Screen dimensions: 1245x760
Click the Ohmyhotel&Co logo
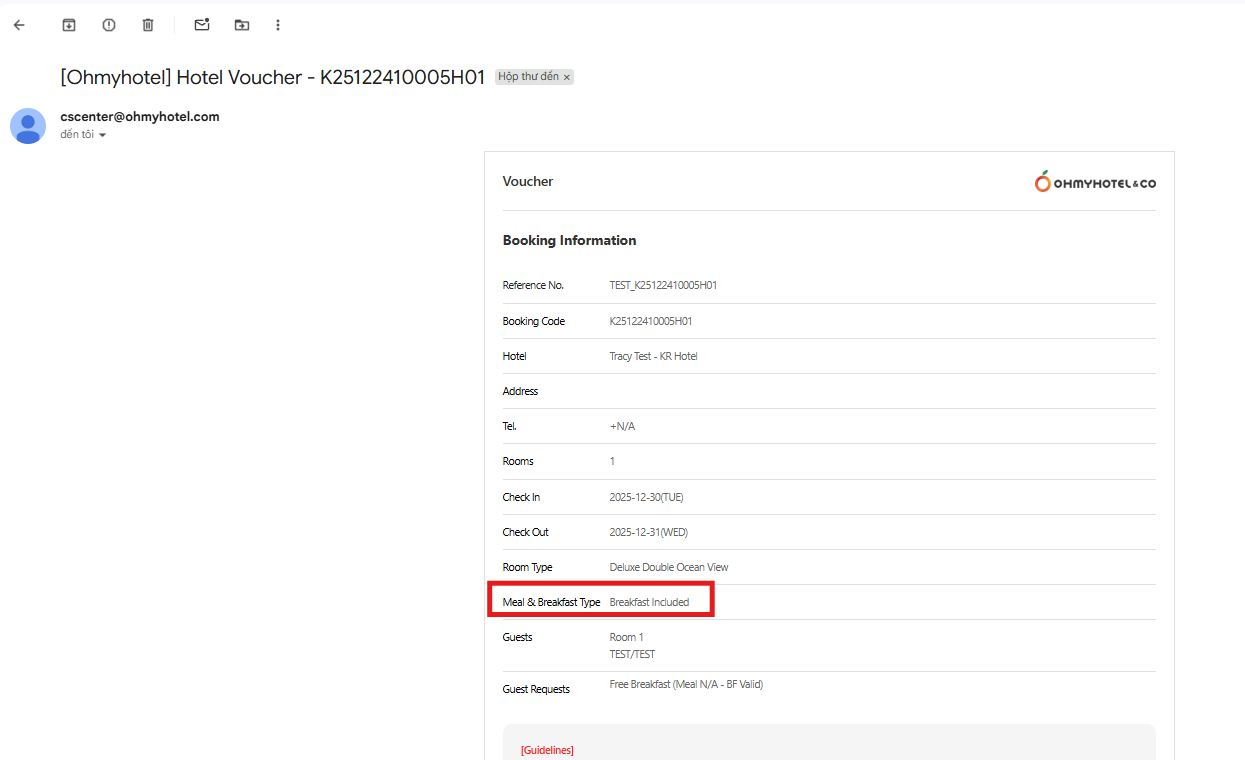(x=1095, y=182)
